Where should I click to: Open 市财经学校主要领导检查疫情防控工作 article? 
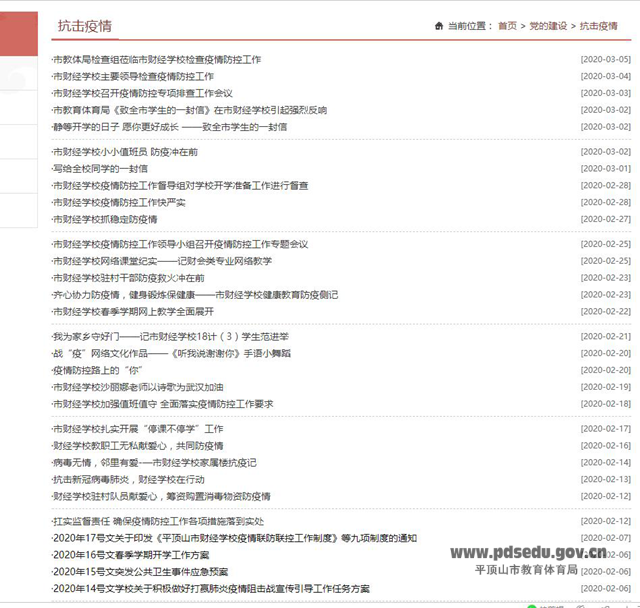click(133, 77)
